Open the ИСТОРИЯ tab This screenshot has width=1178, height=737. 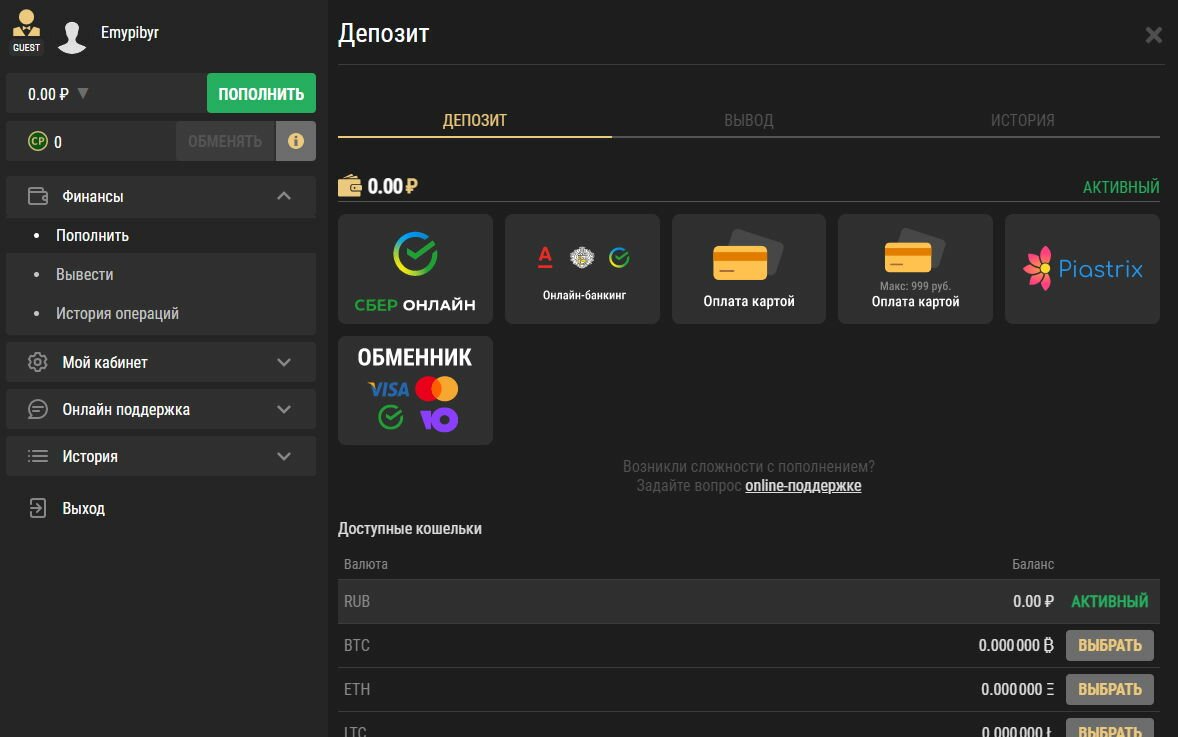(x=1022, y=119)
